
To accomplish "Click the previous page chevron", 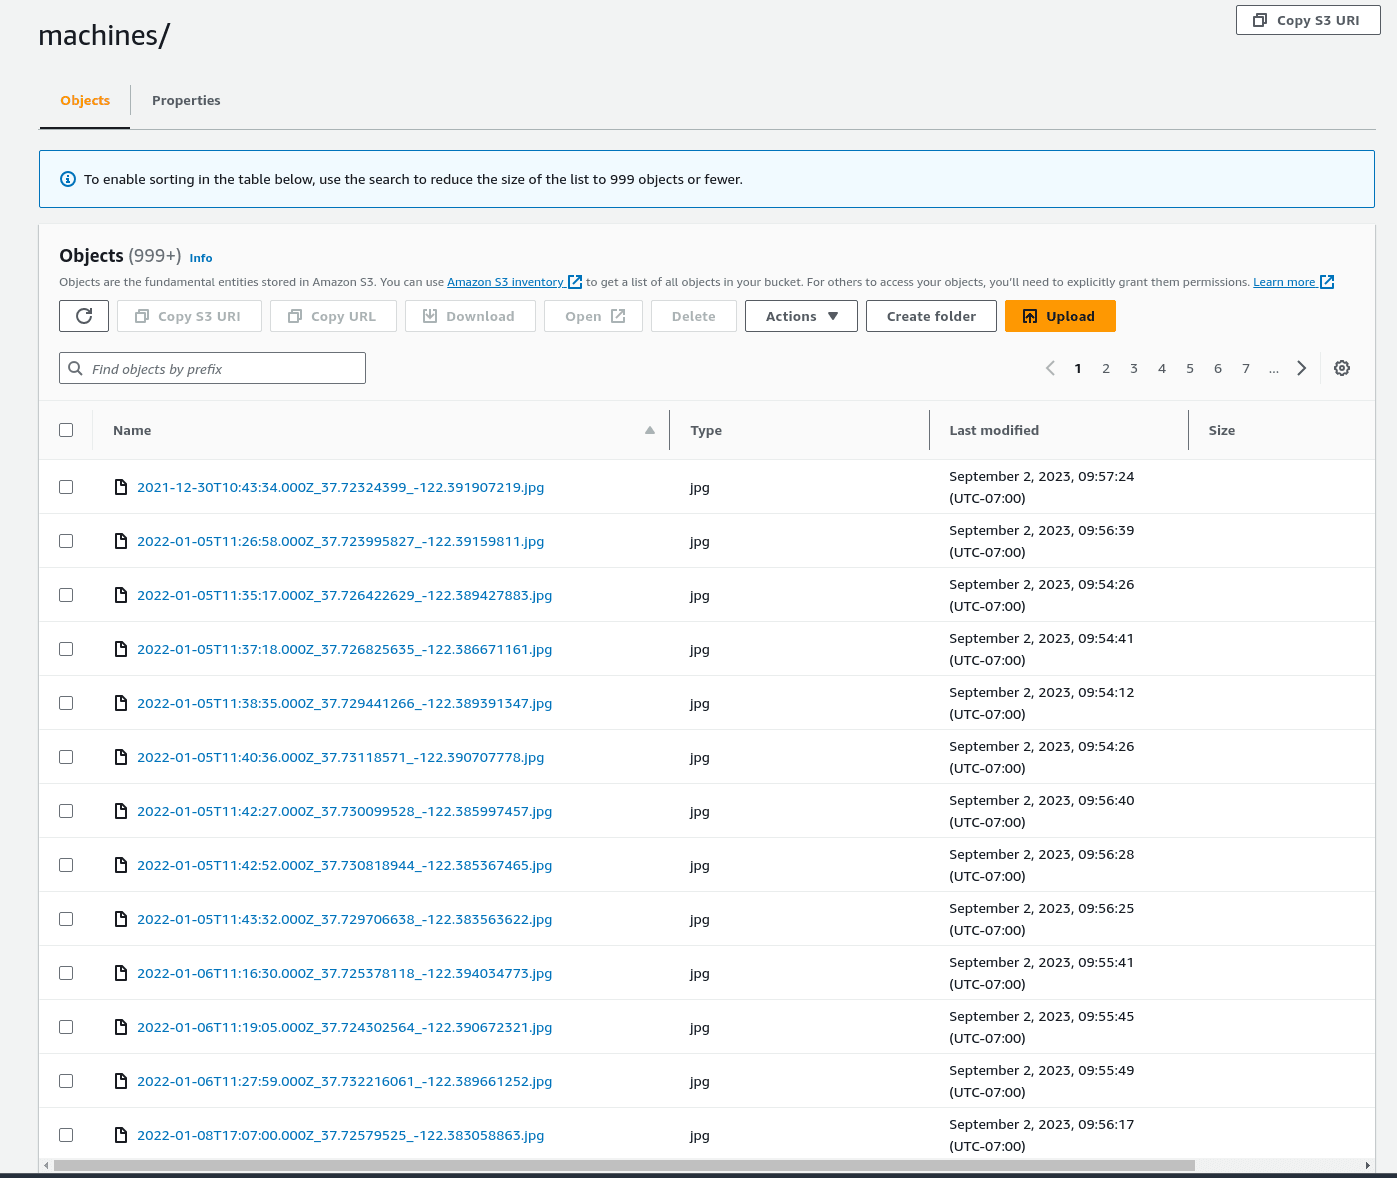I will point(1050,368).
